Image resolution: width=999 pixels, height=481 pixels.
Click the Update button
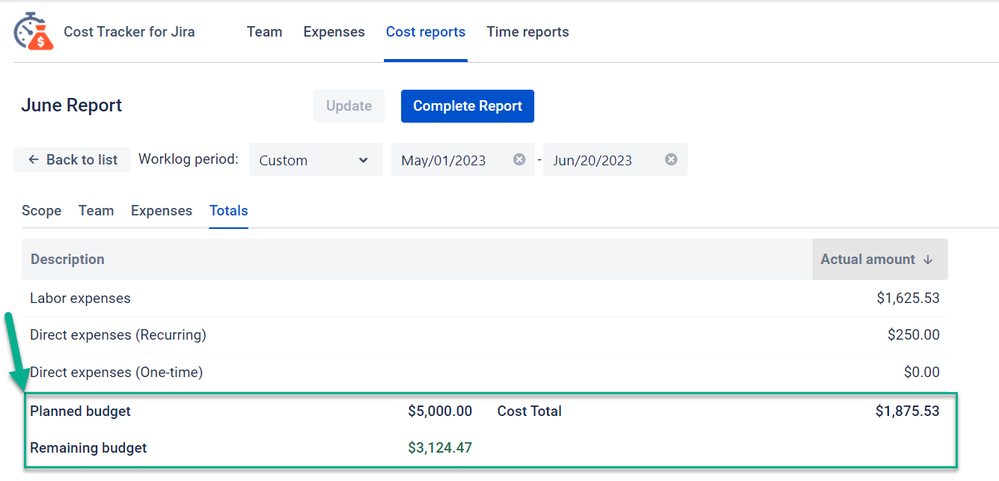coord(349,106)
